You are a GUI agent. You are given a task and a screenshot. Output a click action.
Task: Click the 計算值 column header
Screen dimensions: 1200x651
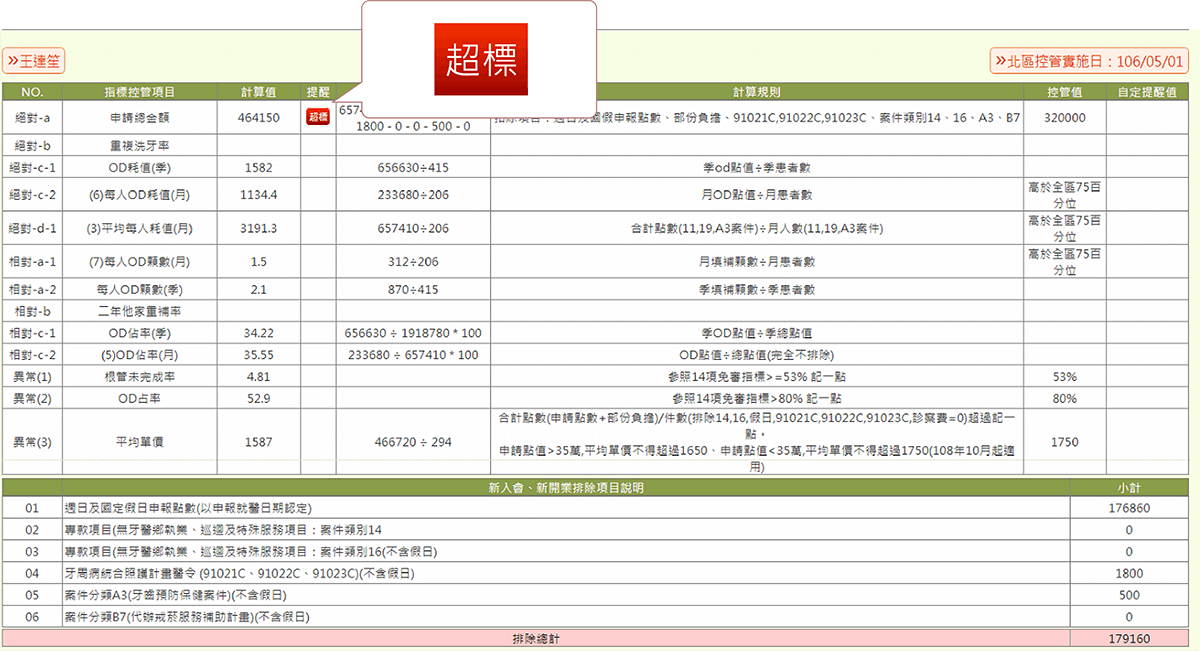click(x=258, y=92)
